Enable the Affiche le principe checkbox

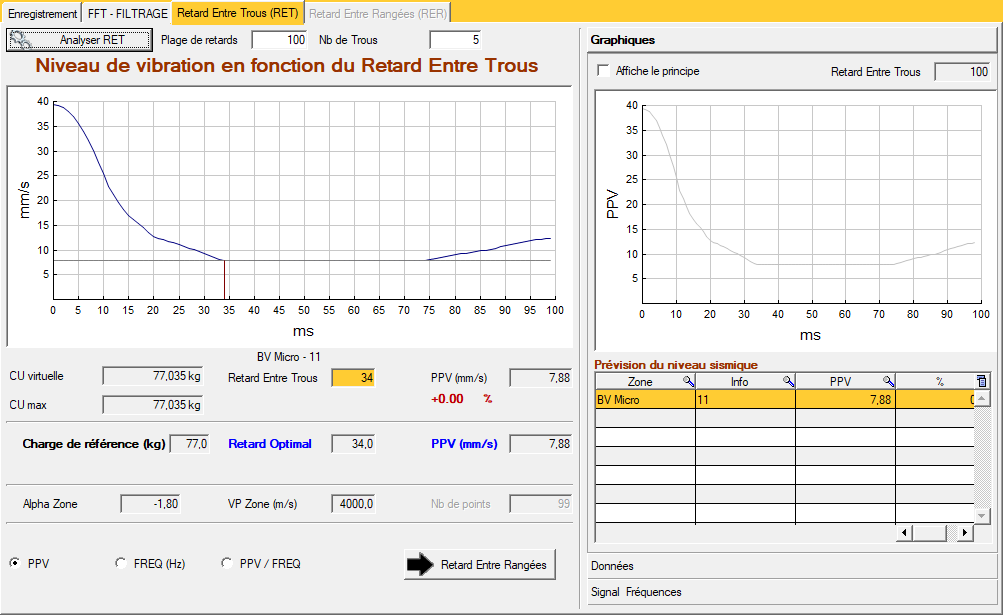click(603, 70)
